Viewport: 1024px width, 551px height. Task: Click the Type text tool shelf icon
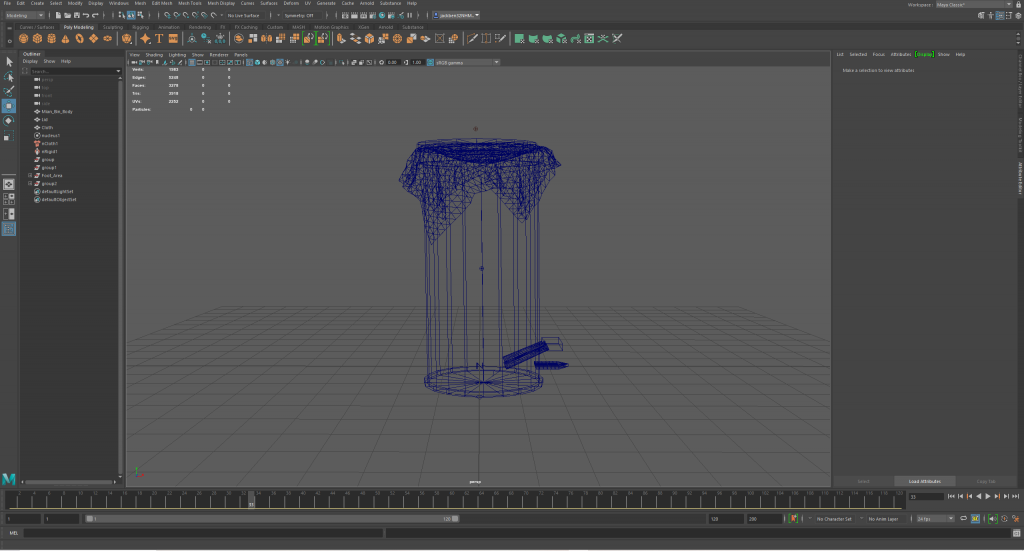point(159,39)
